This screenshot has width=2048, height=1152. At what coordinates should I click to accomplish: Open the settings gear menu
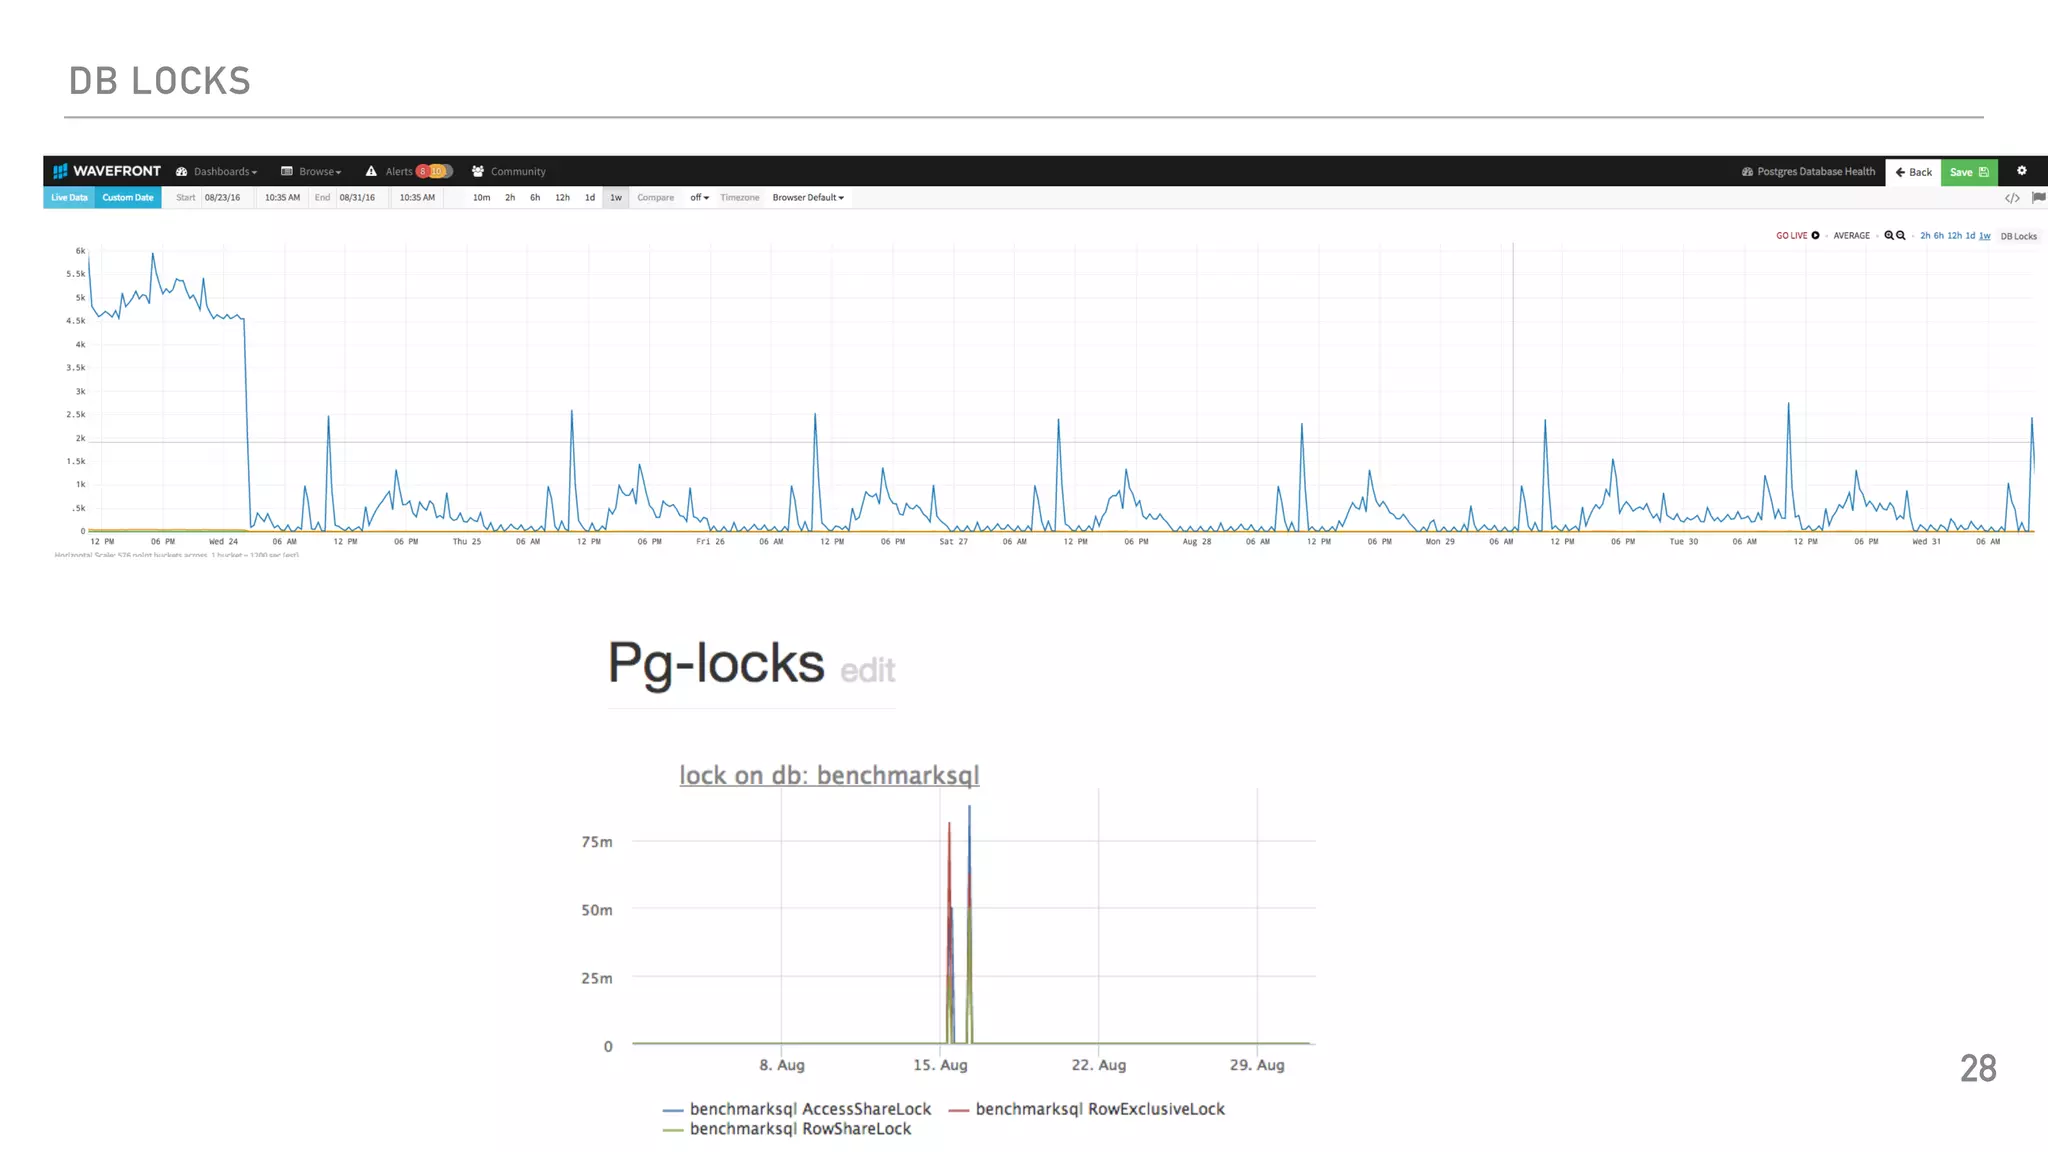2021,171
